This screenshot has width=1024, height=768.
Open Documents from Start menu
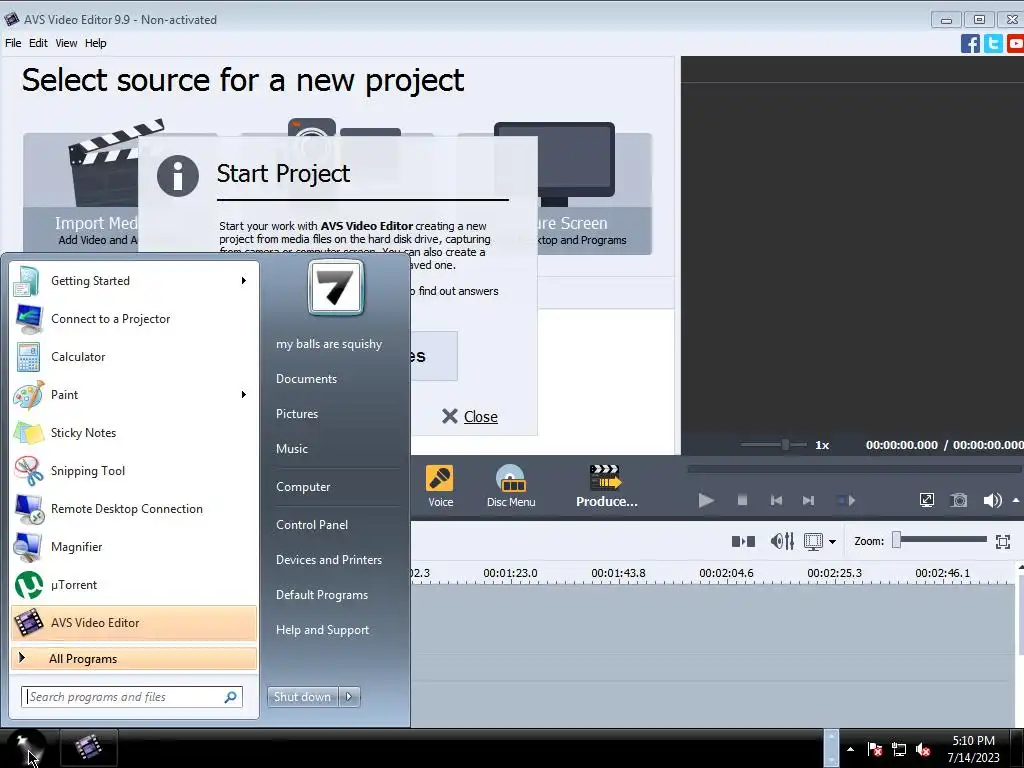tap(306, 379)
